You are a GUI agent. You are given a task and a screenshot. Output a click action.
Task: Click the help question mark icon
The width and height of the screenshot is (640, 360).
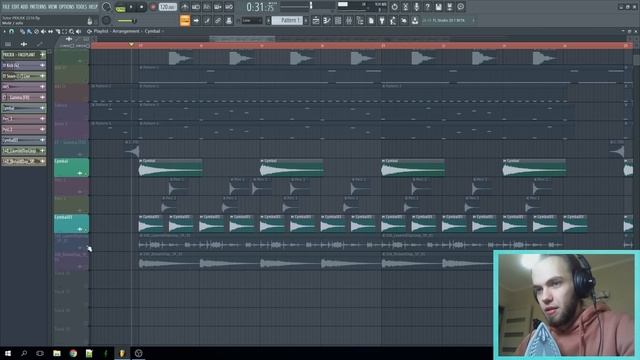point(427,7)
